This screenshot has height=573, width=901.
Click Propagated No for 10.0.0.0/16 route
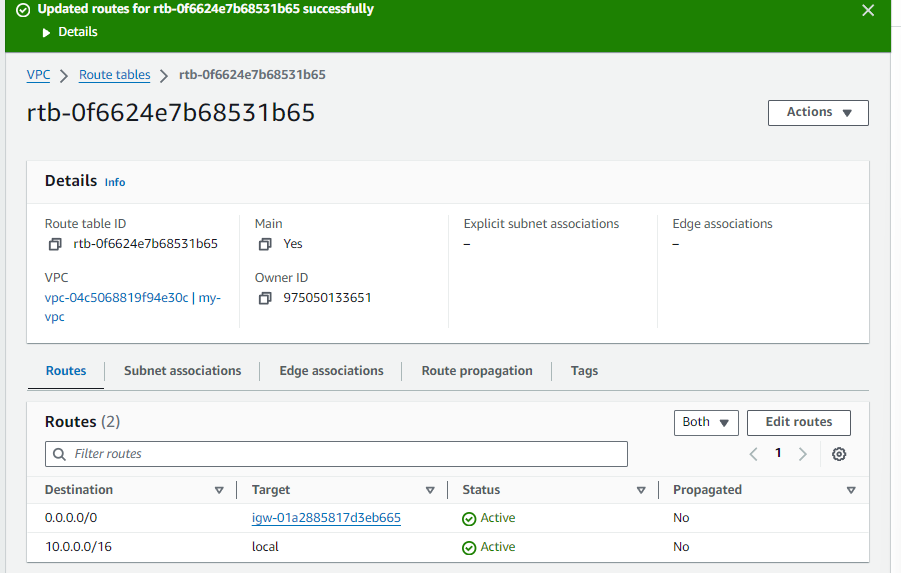(681, 547)
